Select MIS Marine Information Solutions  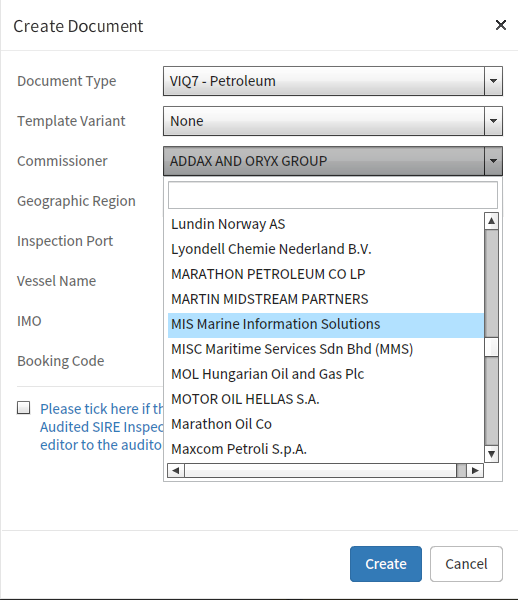click(326, 324)
